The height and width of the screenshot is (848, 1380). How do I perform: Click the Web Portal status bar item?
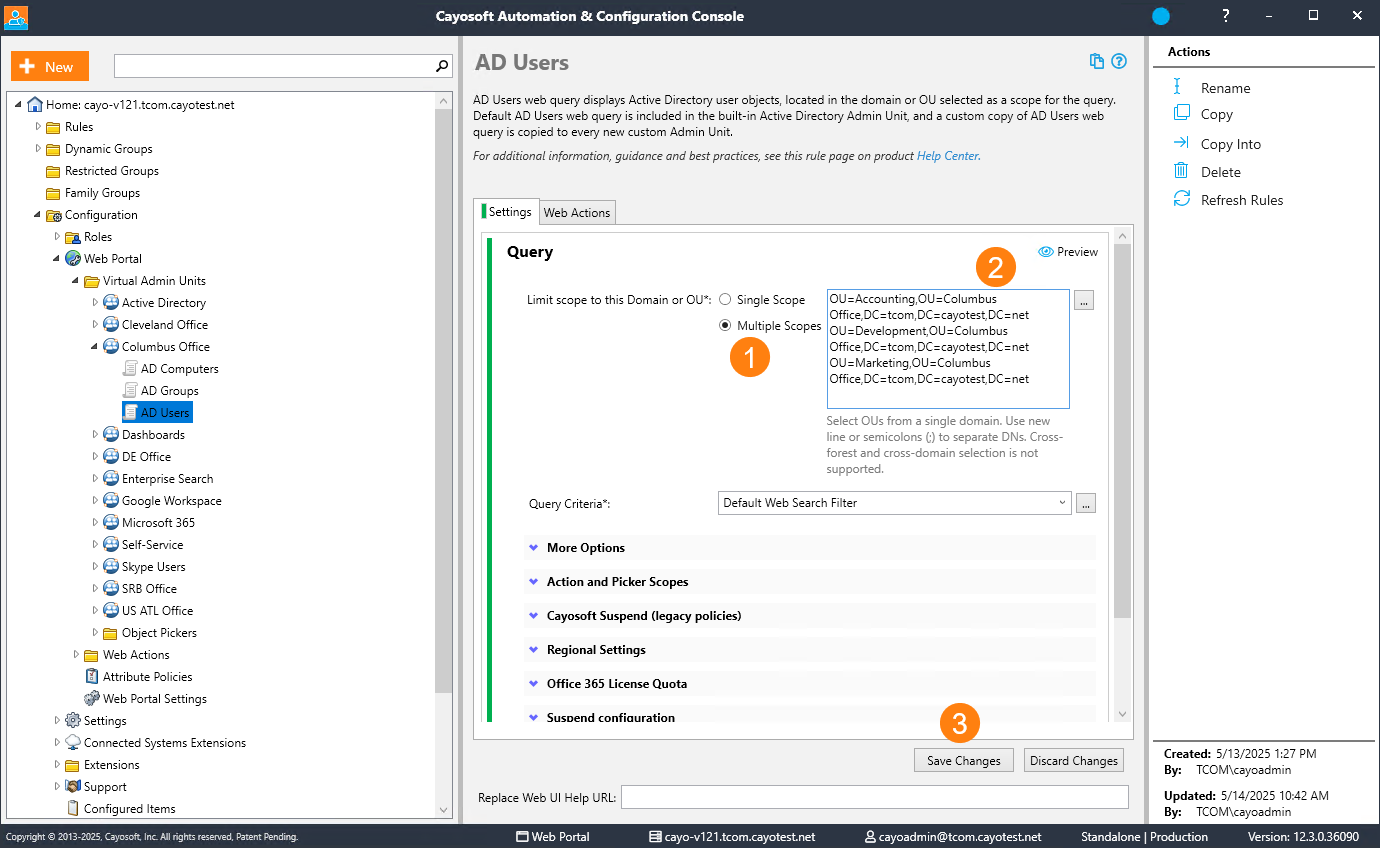point(552,836)
